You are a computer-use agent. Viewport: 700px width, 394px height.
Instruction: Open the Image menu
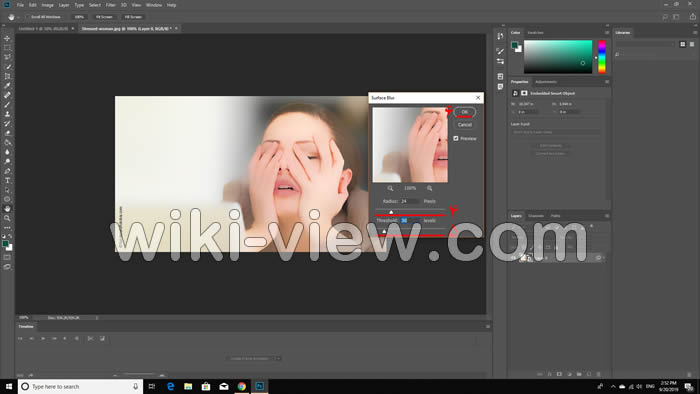(47, 5)
